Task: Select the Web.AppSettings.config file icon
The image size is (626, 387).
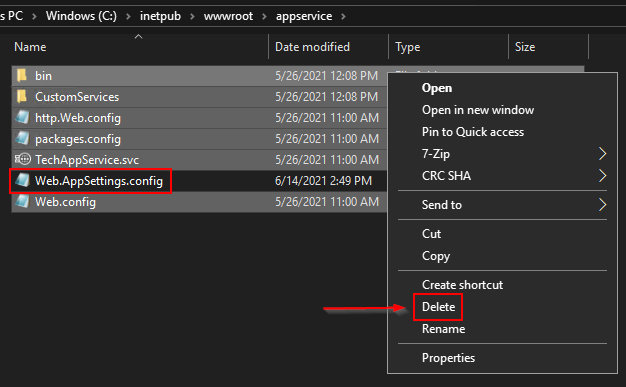Action: 22,181
